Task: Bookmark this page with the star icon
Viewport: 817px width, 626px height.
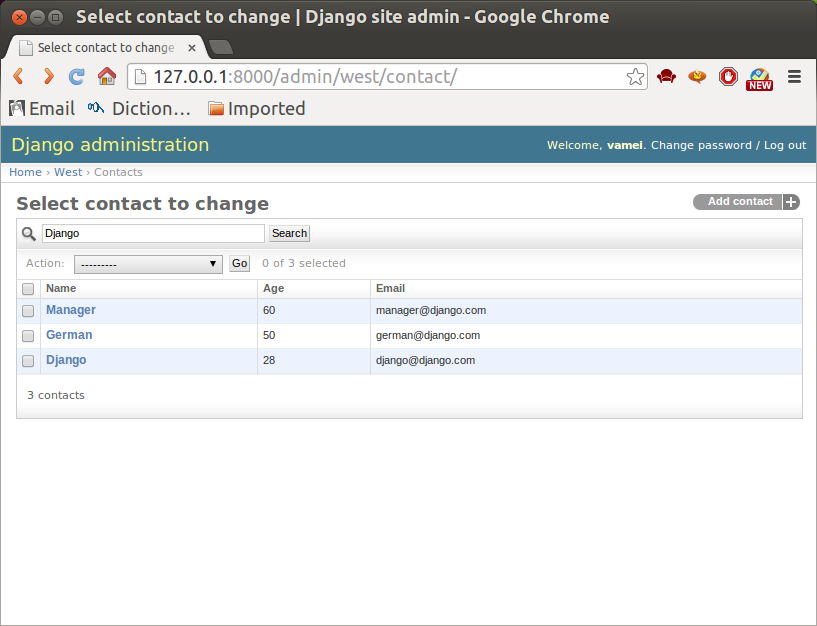Action: pyautogui.click(x=635, y=77)
